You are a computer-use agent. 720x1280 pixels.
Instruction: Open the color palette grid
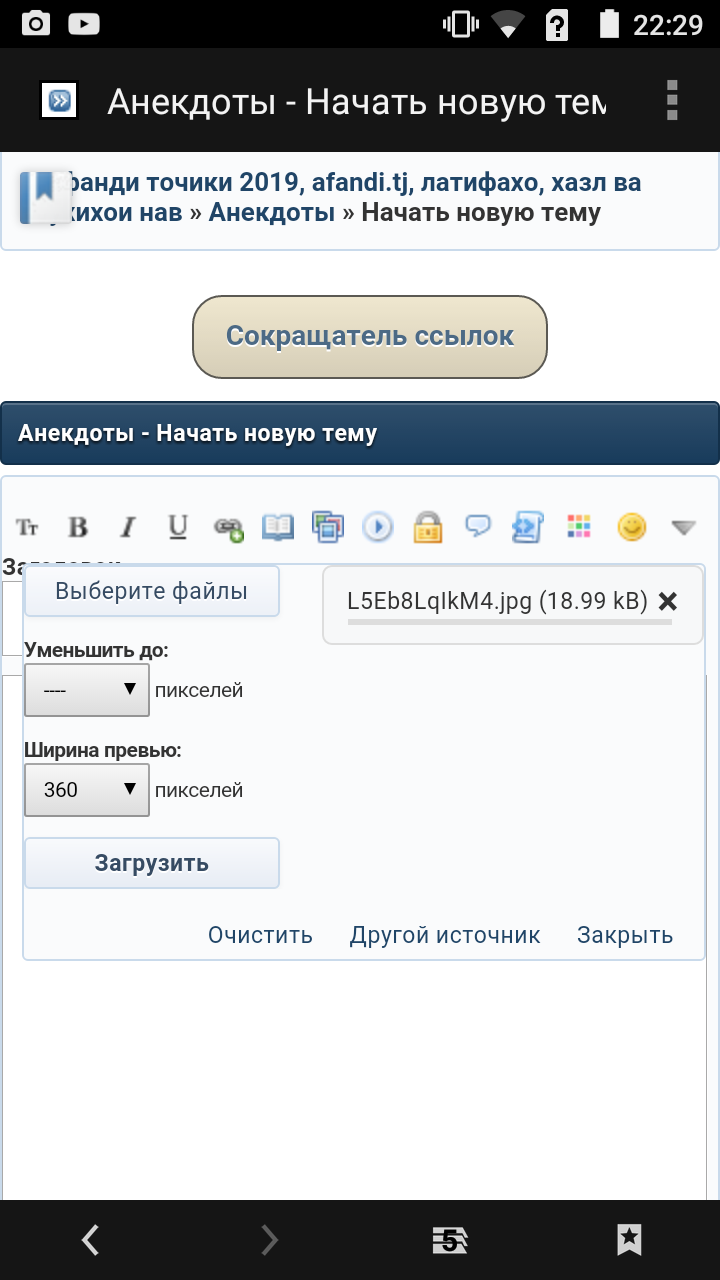(579, 527)
